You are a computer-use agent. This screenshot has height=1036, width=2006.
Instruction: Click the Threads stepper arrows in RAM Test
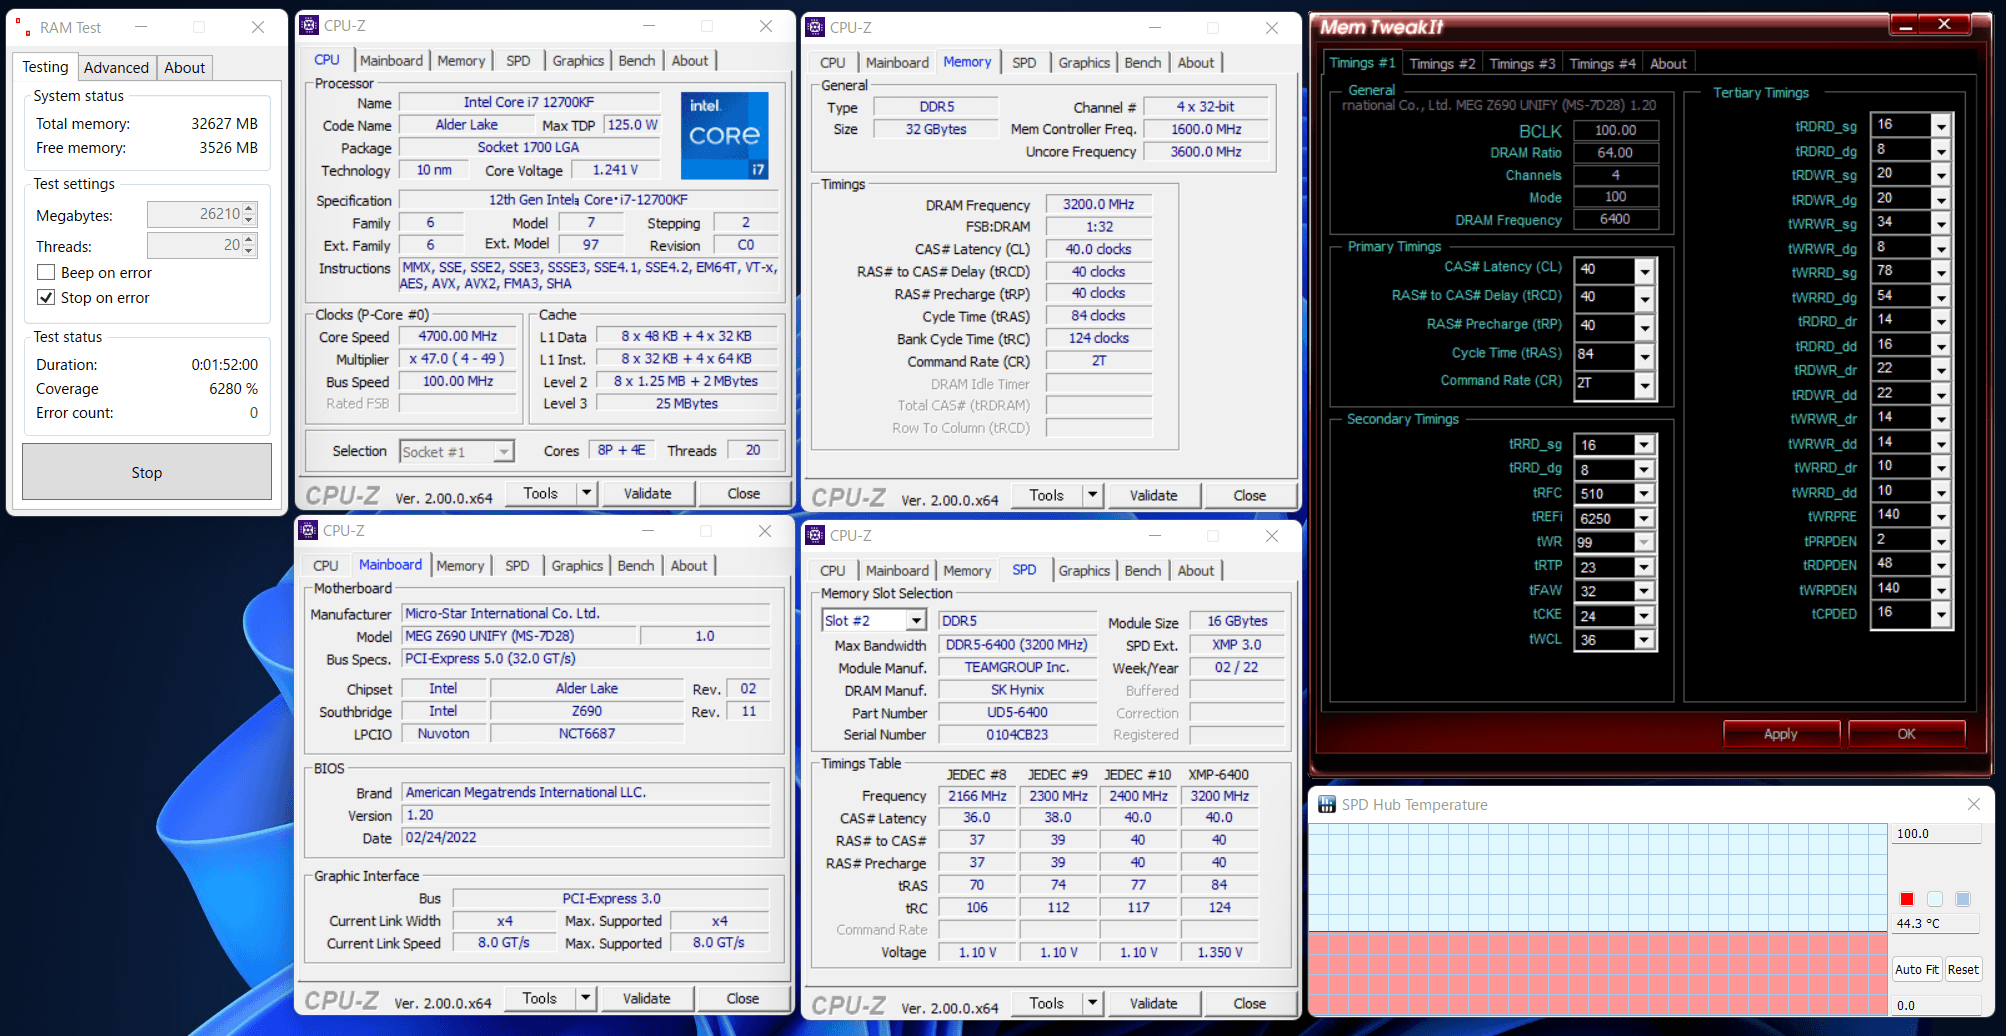pos(249,245)
